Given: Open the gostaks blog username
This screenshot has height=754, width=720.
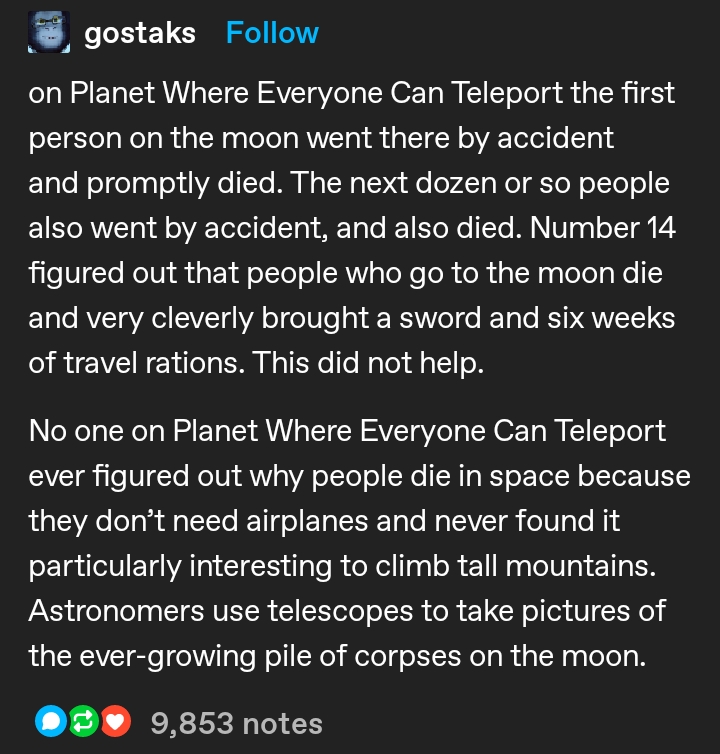Looking at the screenshot, I should pyautogui.click(x=140, y=33).
